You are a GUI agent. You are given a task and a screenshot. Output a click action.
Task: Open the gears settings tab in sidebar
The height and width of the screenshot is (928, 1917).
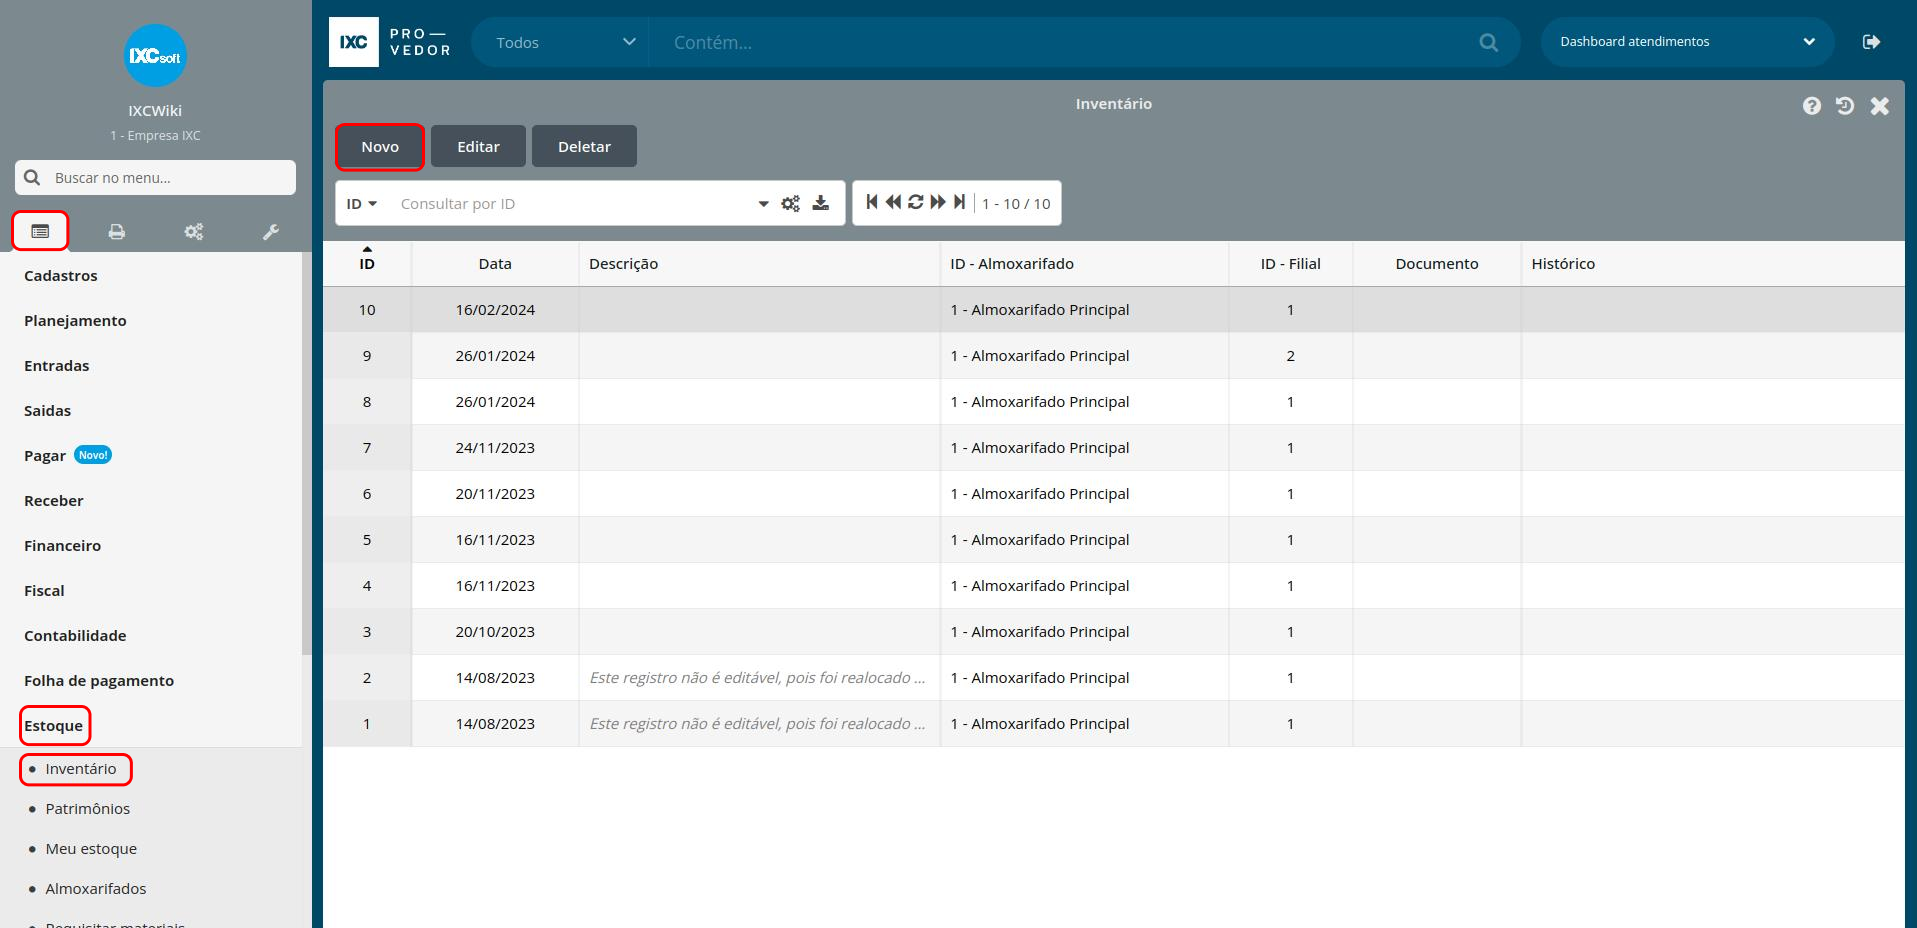[194, 232]
